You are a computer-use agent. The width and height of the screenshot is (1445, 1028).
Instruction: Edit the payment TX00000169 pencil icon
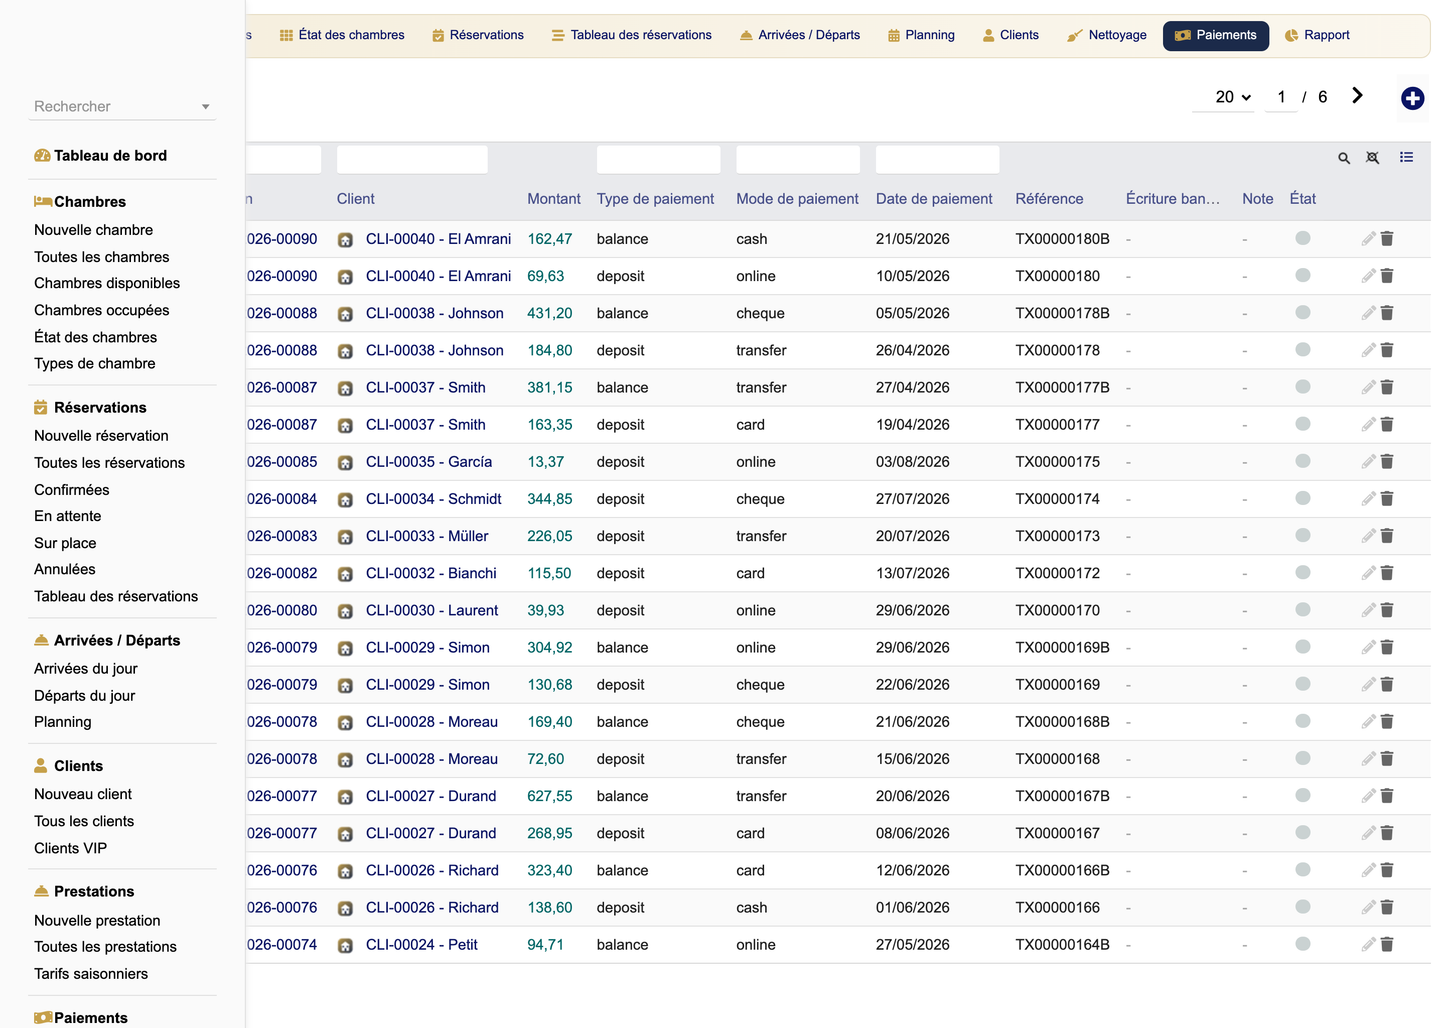click(x=1368, y=685)
